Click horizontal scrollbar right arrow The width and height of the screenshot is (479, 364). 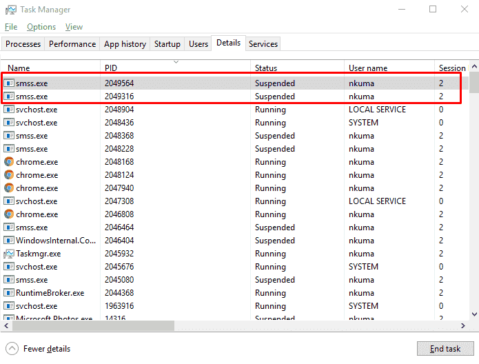463,326
